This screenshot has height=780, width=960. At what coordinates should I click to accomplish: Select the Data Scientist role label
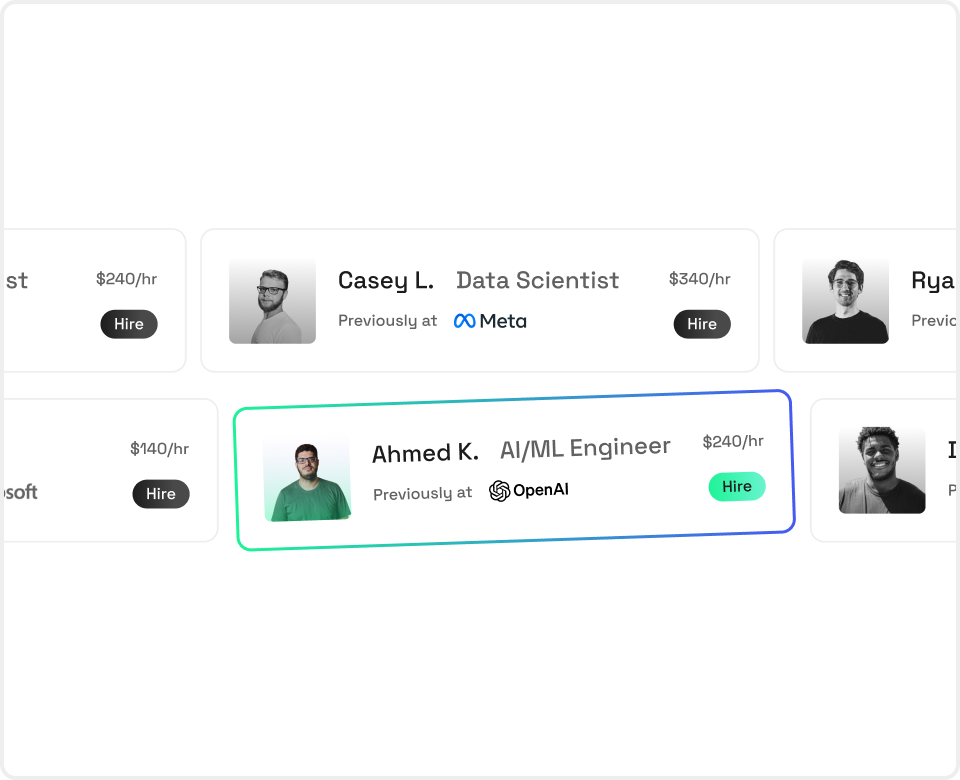click(x=537, y=281)
